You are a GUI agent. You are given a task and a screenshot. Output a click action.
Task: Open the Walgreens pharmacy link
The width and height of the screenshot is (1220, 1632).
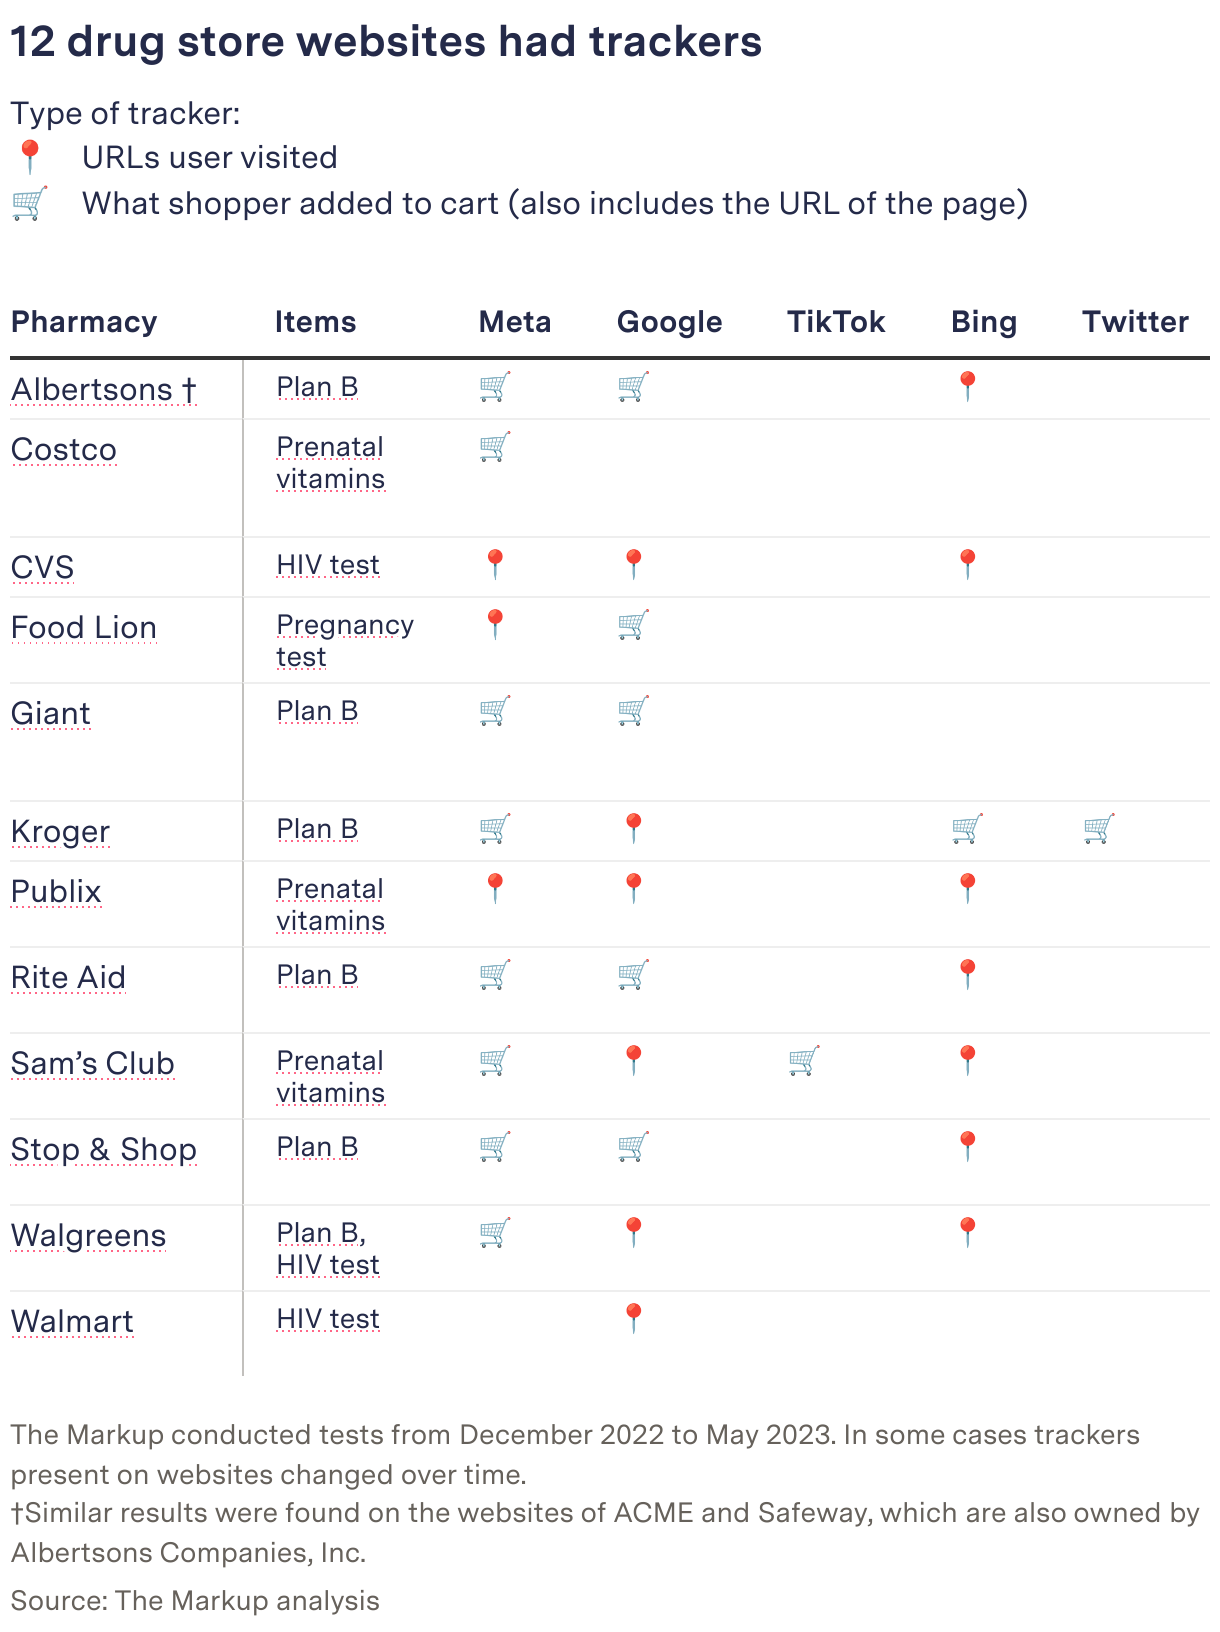point(88,1235)
